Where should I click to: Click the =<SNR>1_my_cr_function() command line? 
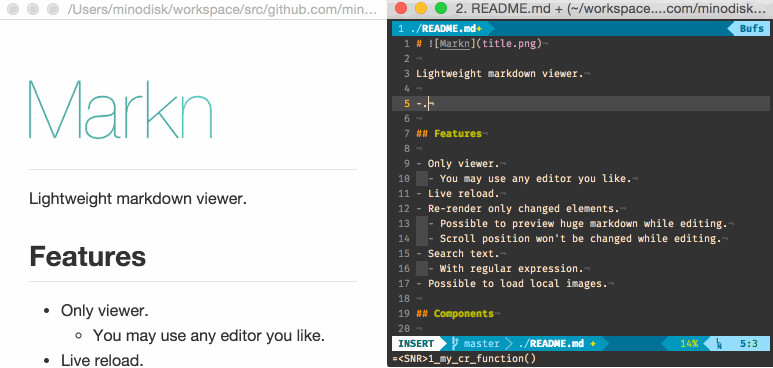464,359
